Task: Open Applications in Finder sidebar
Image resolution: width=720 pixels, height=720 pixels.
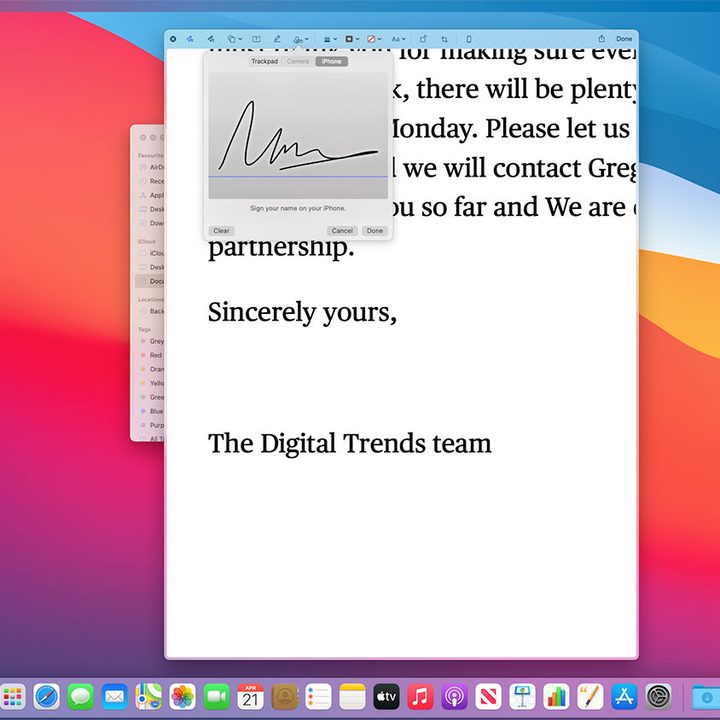Action: click(152, 195)
